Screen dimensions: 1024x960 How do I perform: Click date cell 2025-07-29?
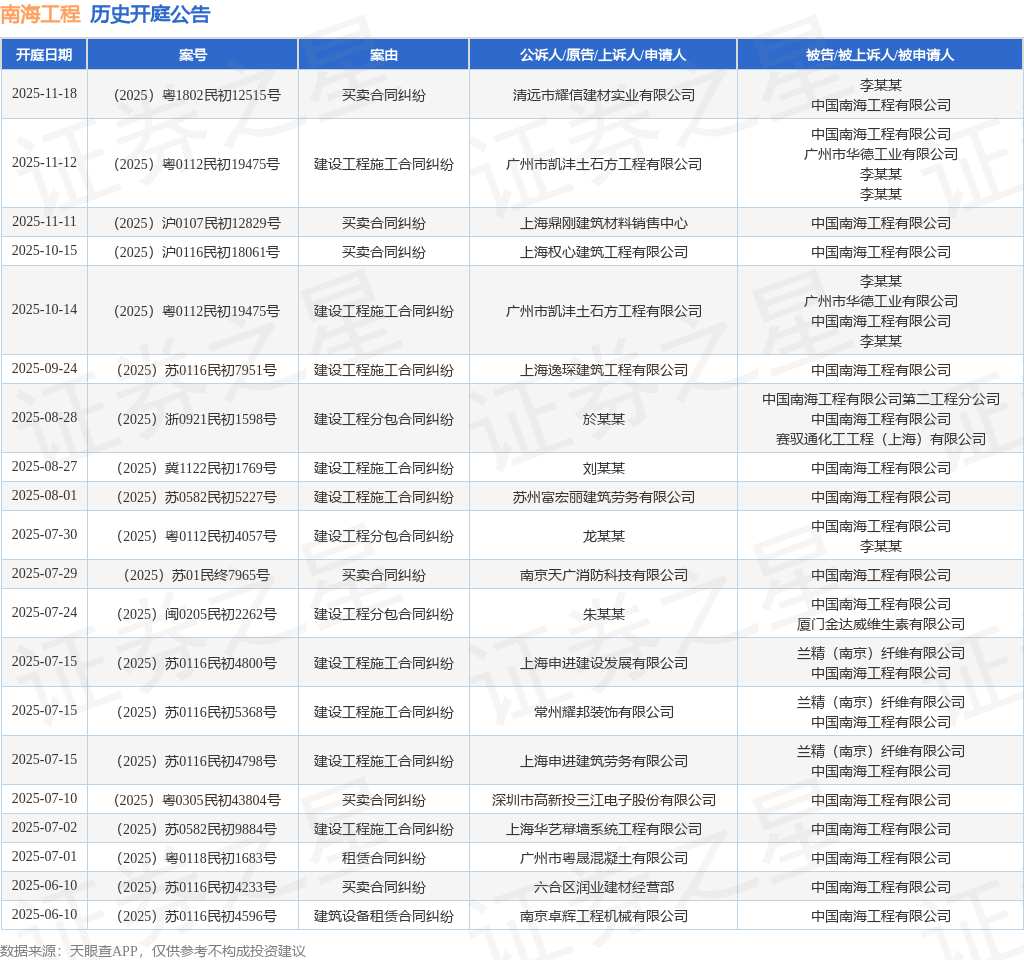[x=44, y=574]
